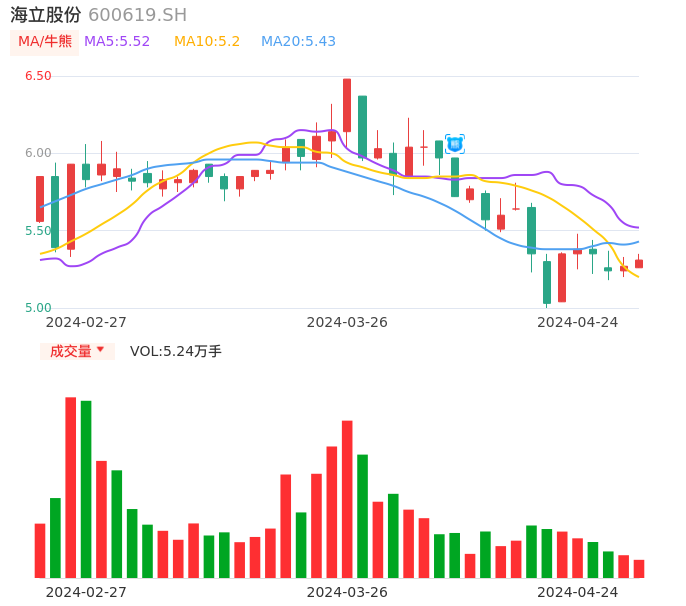Toggle the MA10 moving average label
The height and width of the screenshot is (606, 686).
pyautogui.click(x=207, y=42)
